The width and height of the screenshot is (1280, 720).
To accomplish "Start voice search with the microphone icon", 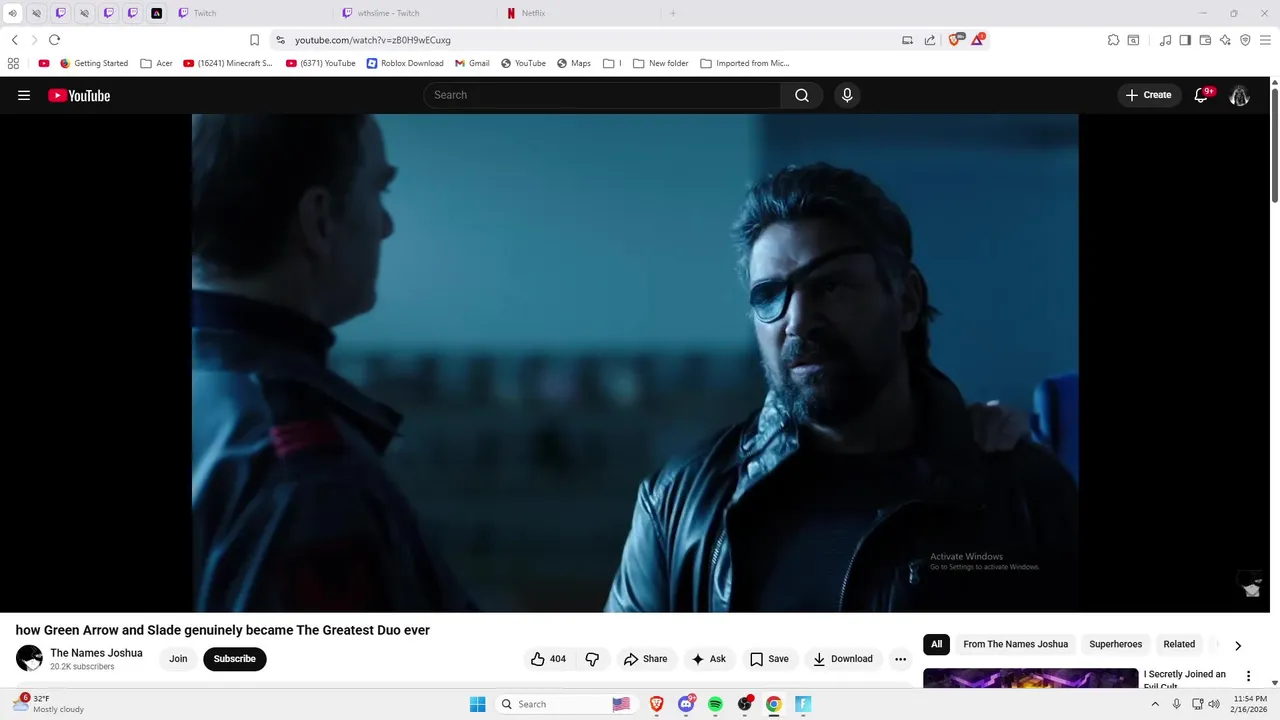I will [847, 95].
